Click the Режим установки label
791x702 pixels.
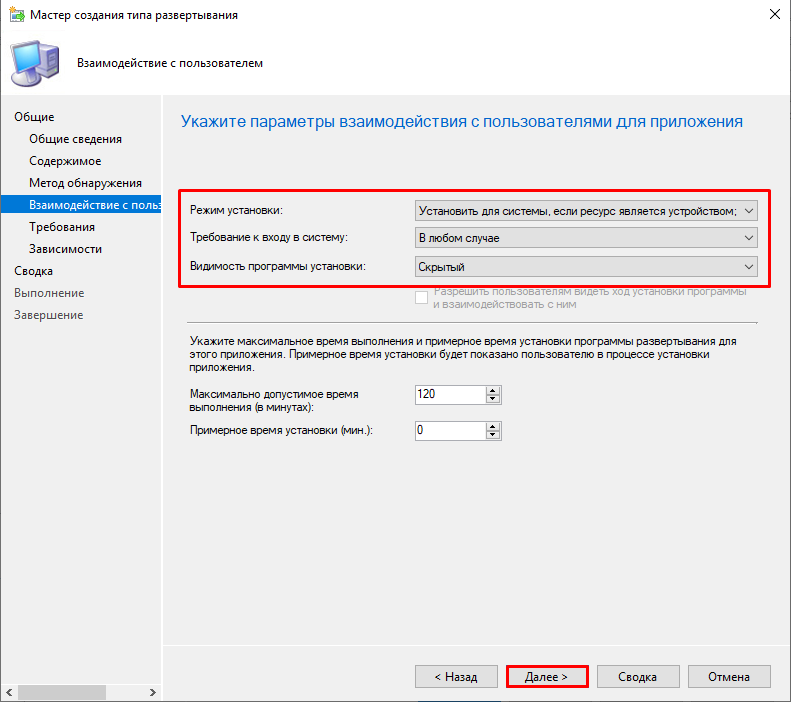coord(236,210)
